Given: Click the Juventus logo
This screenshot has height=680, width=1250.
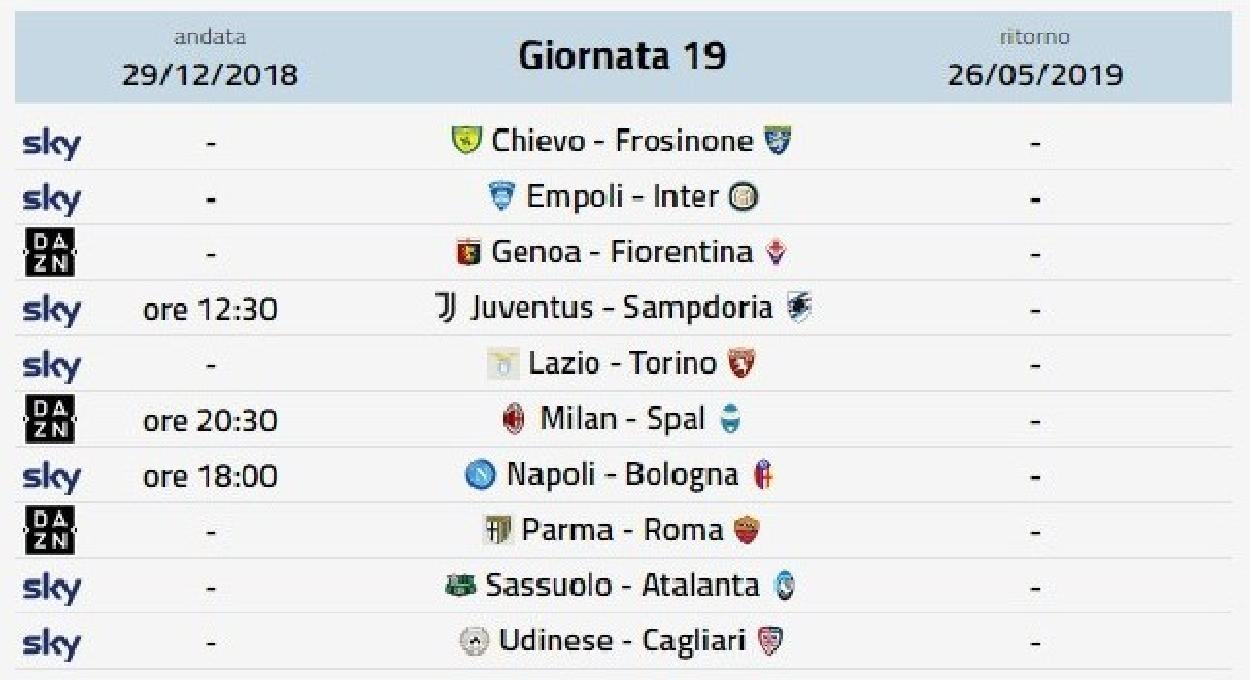Looking at the screenshot, I should tap(445, 308).
